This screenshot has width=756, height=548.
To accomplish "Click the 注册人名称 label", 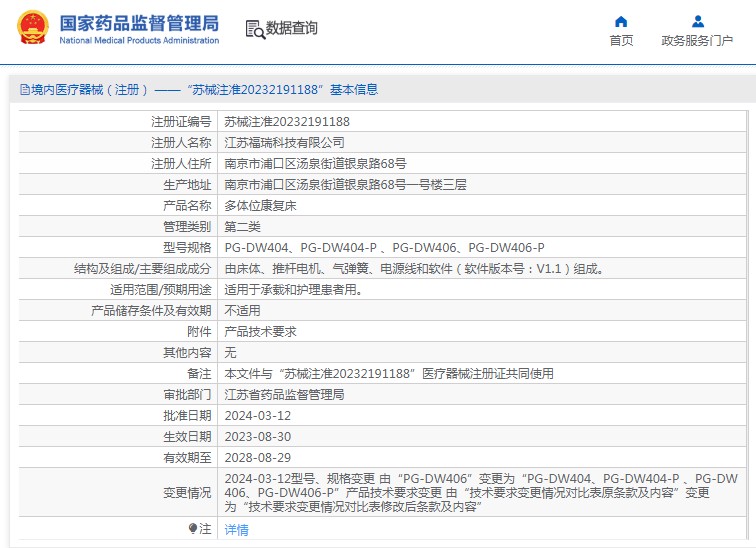I will 181,143.
